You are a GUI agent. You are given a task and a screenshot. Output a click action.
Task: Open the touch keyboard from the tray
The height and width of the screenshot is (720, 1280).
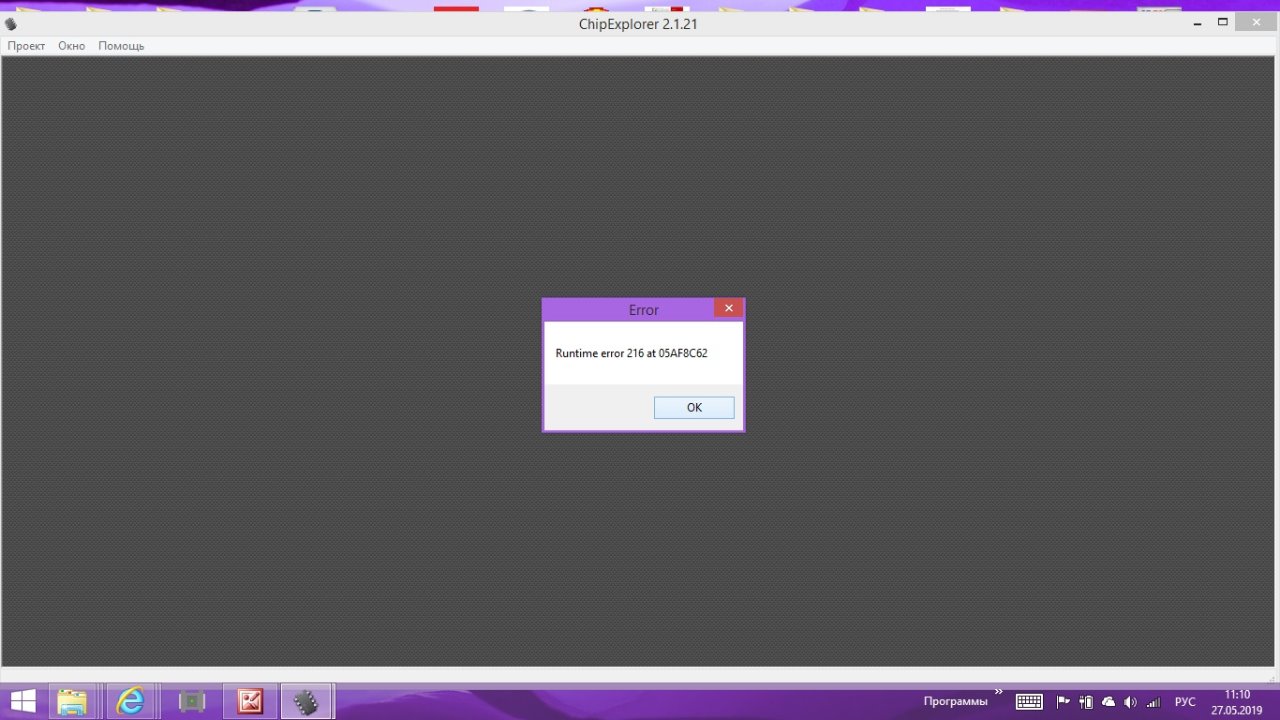pyautogui.click(x=1029, y=702)
